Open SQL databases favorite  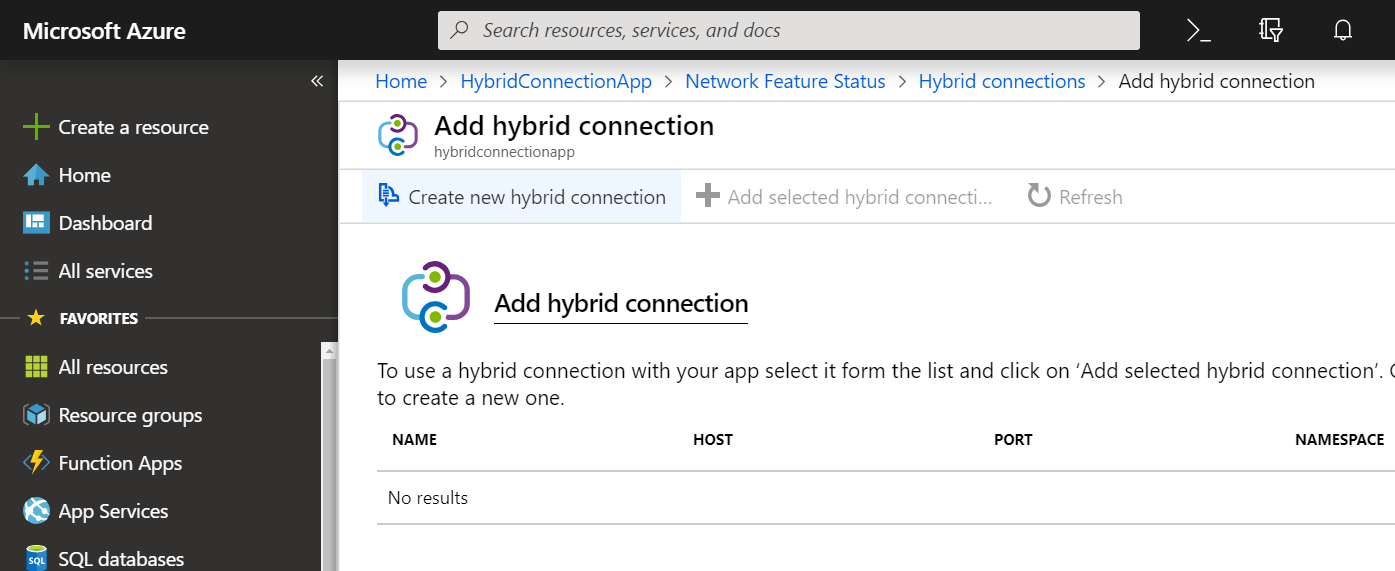[x=121, y=559]
